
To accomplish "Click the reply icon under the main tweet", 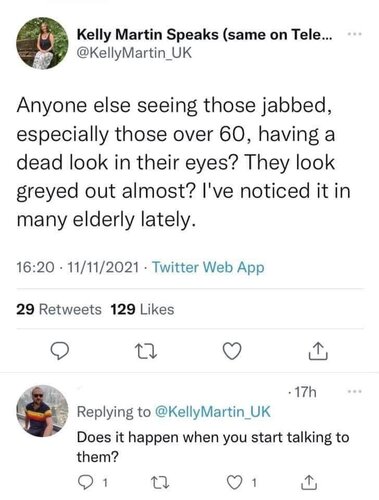I will (x=60, y=351).
